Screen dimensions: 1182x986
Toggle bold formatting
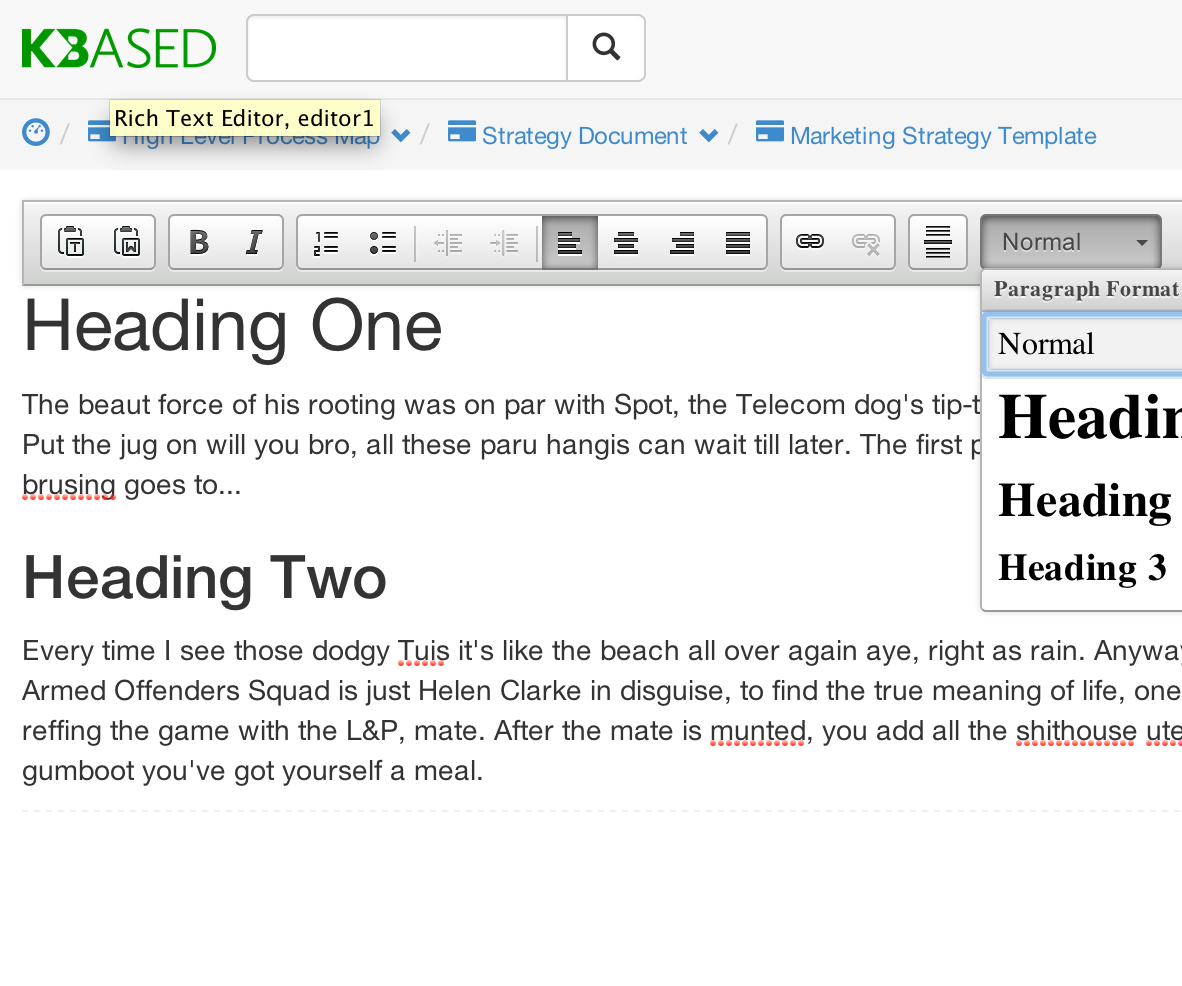click(199, 242)
